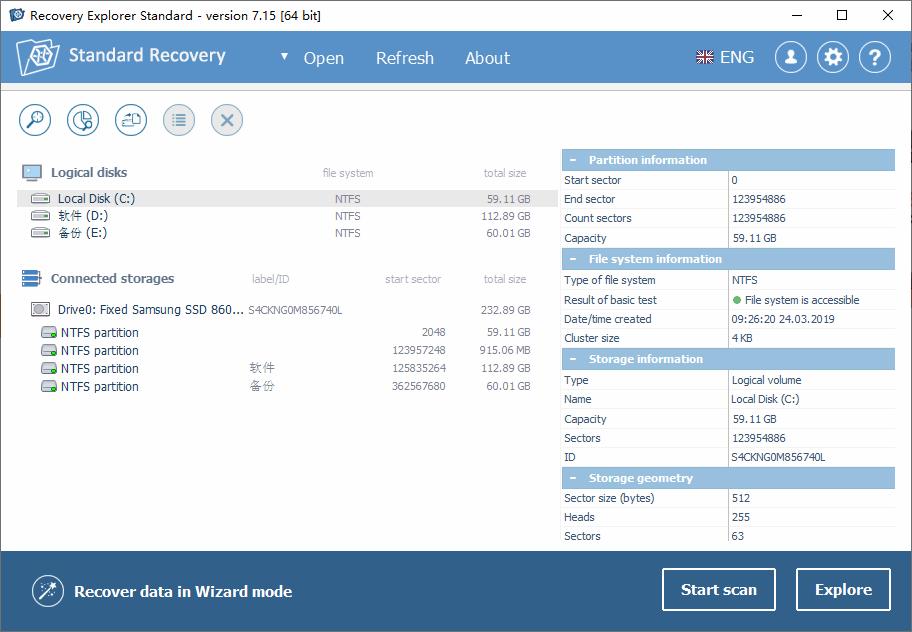
Task: Select Local Disk (C:) in logical disks
Action: (287, 199)
